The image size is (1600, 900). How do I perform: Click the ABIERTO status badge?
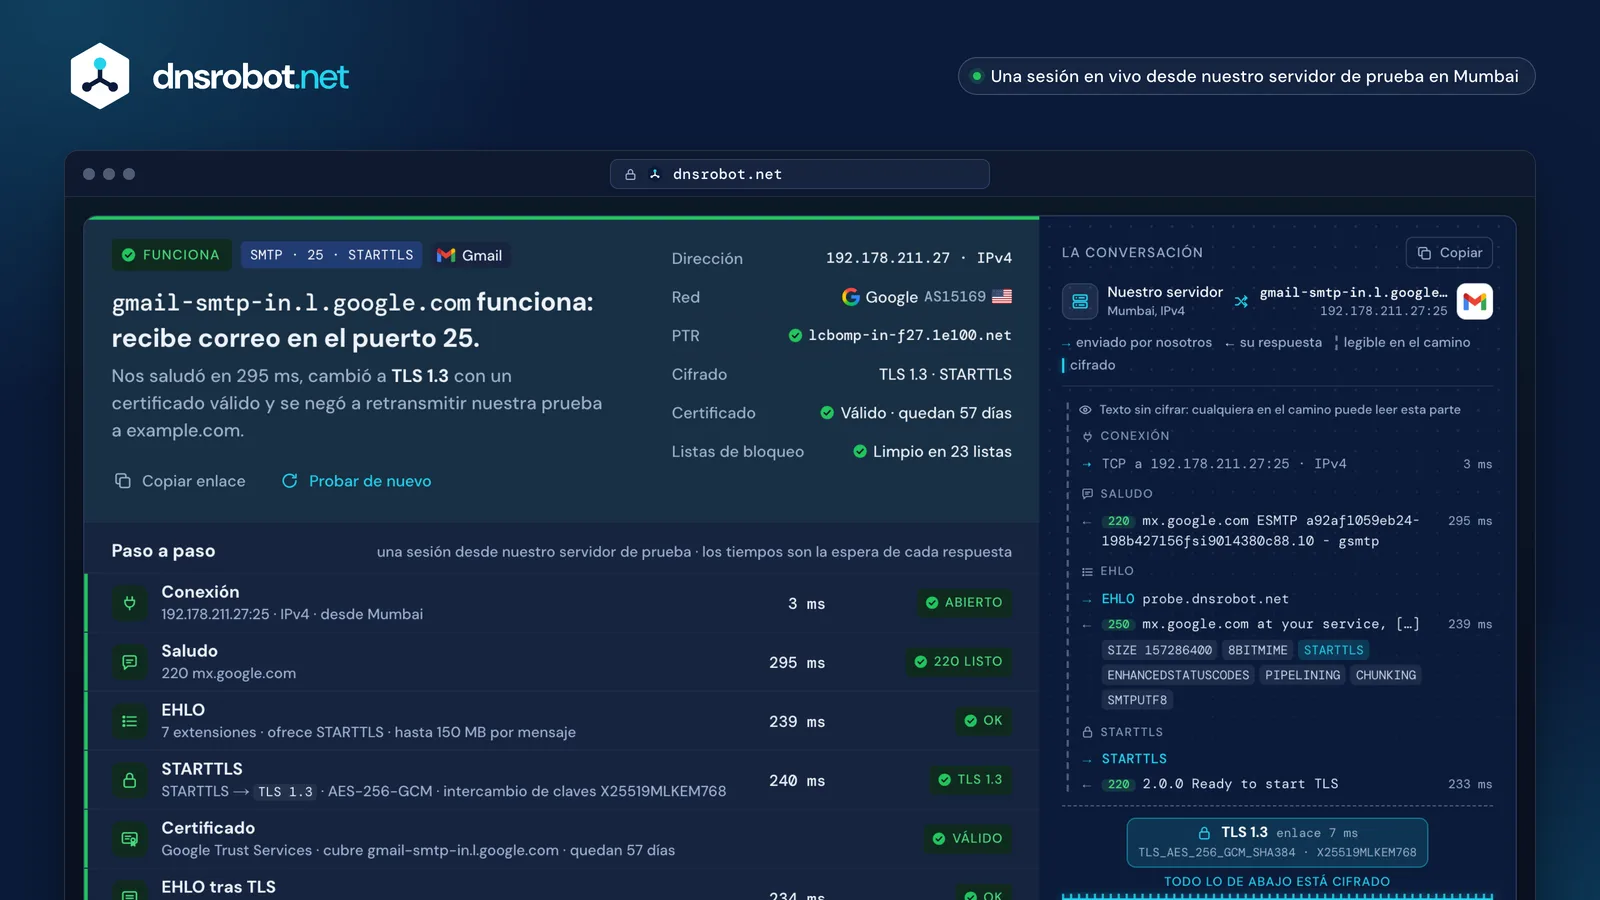tap(964, 602)
